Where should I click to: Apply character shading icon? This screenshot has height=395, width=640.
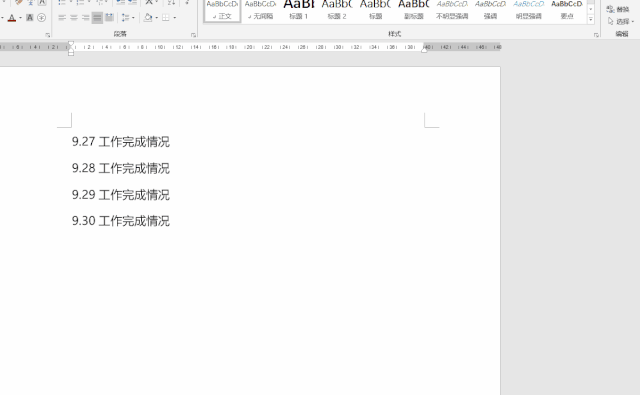click(30, 18)
